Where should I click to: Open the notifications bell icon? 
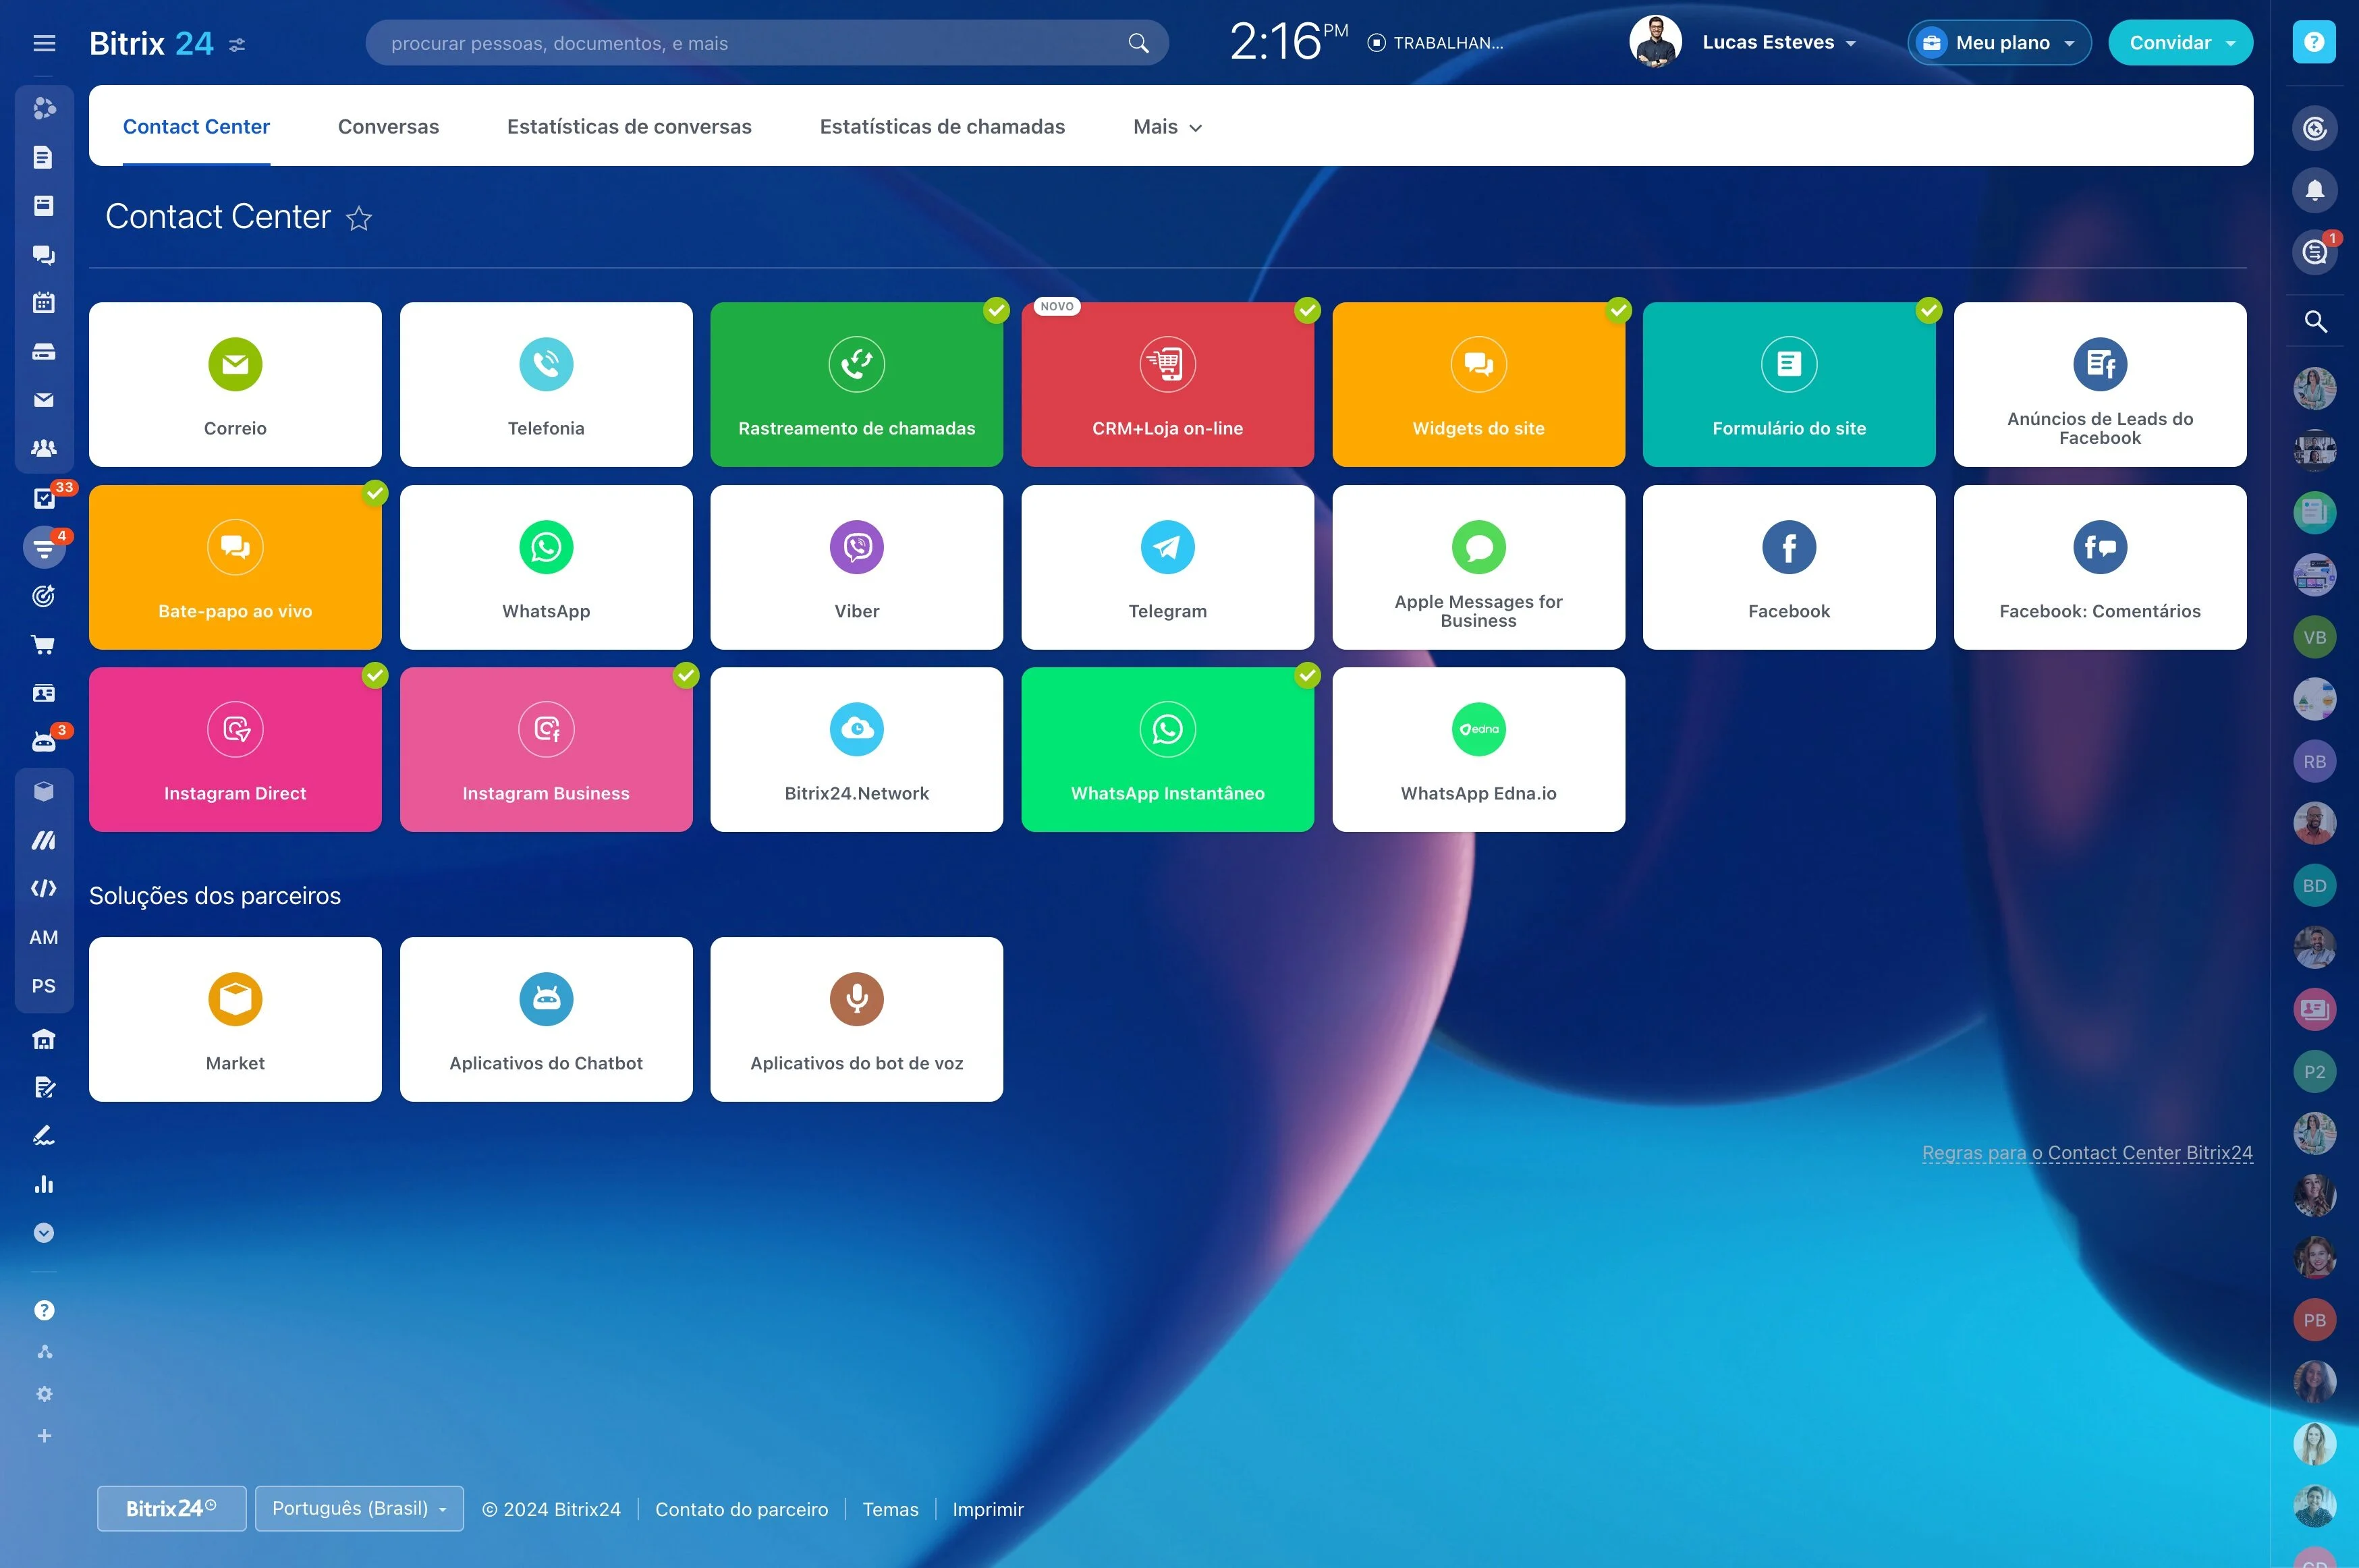point(2314,190)
